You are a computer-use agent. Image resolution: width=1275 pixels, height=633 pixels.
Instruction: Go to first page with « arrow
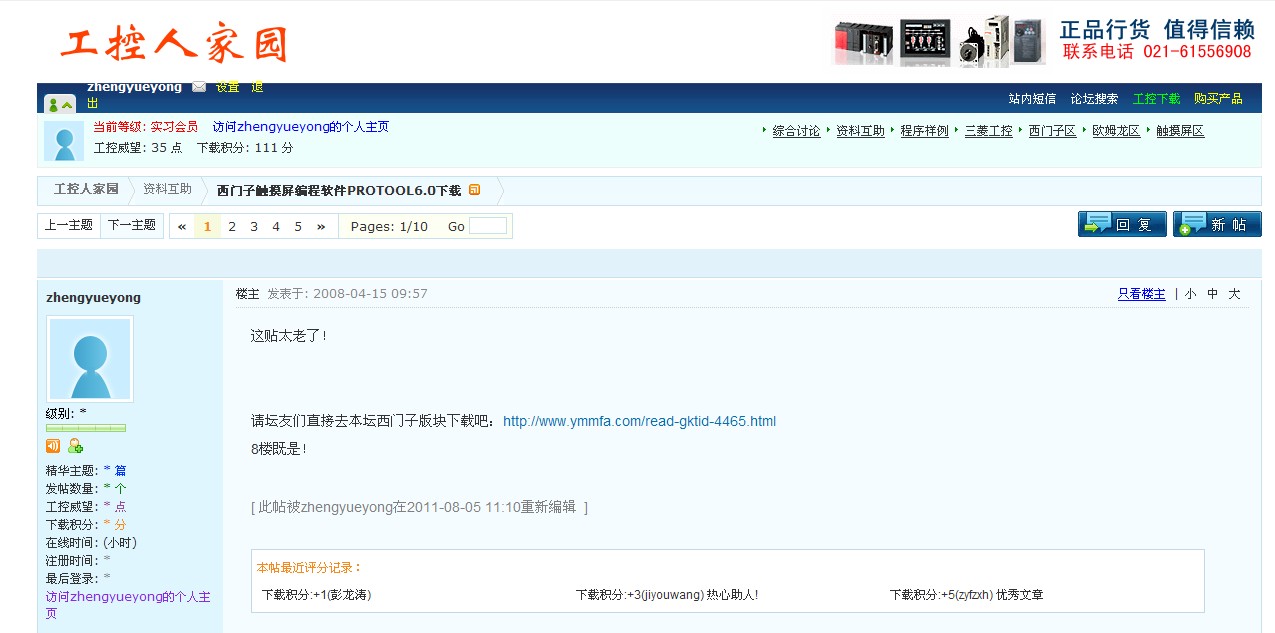point(182,227)
